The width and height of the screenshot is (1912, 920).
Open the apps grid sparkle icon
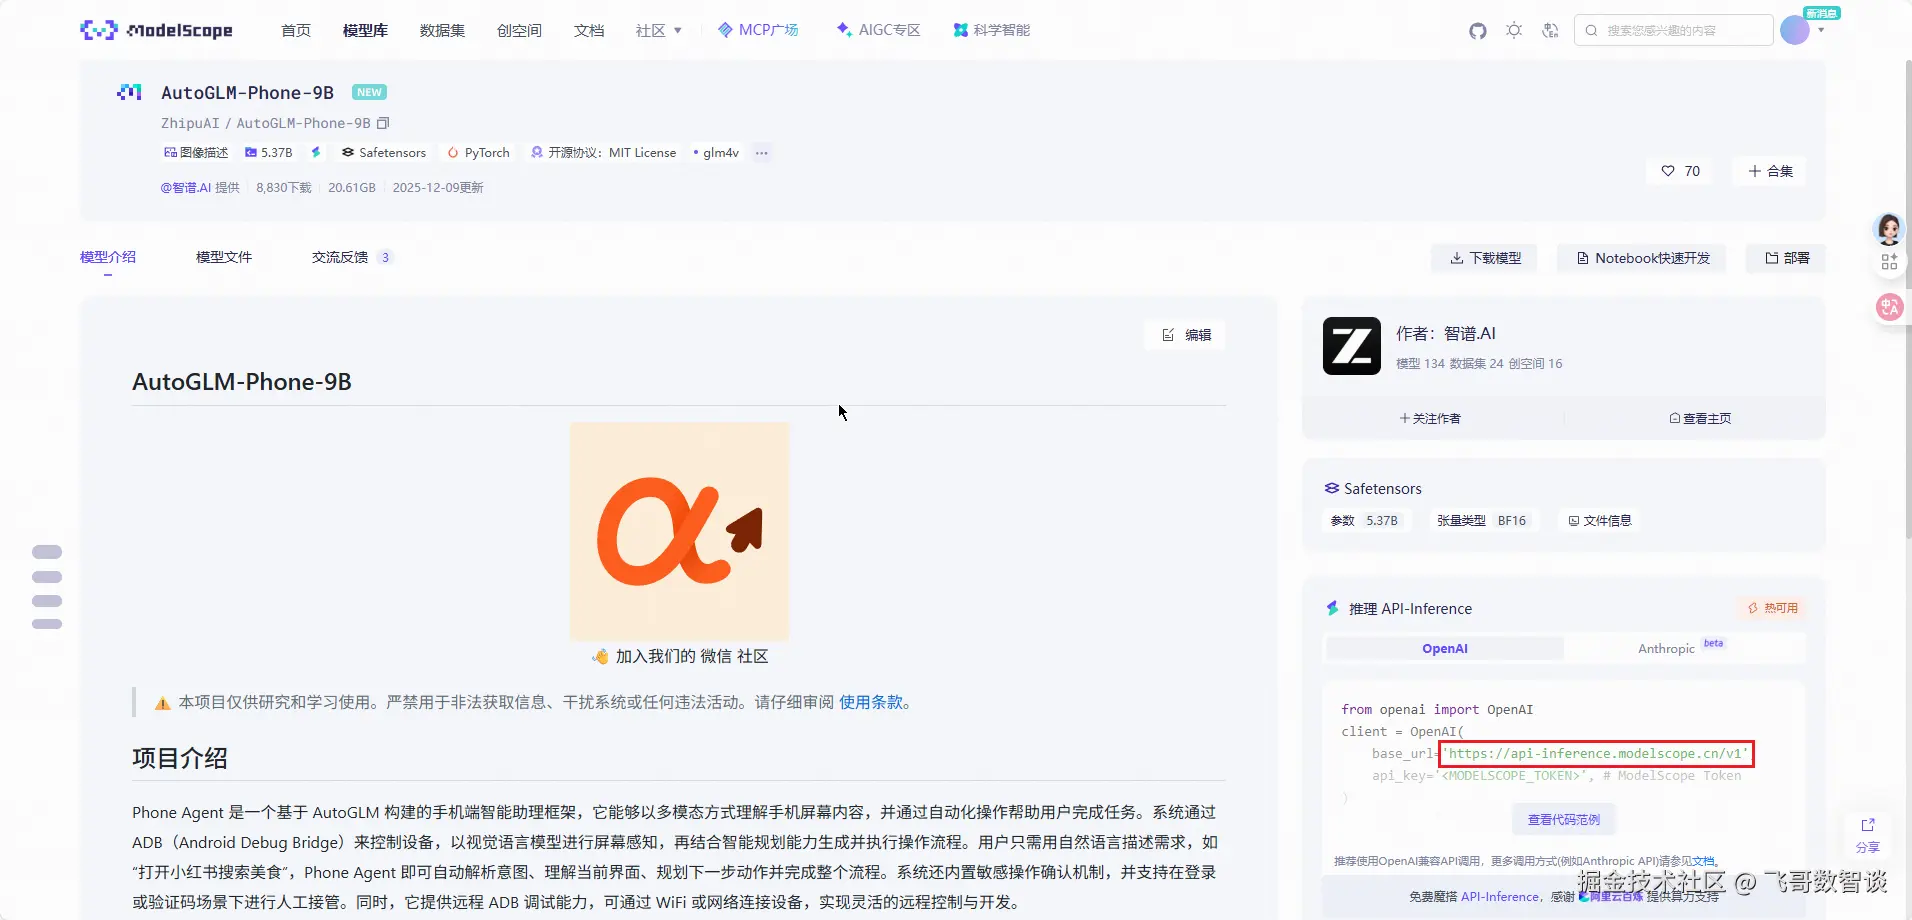tap(1889, 262)
